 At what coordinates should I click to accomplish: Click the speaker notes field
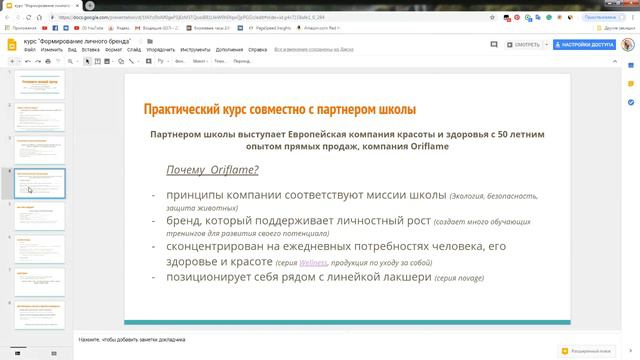point(347,340)
